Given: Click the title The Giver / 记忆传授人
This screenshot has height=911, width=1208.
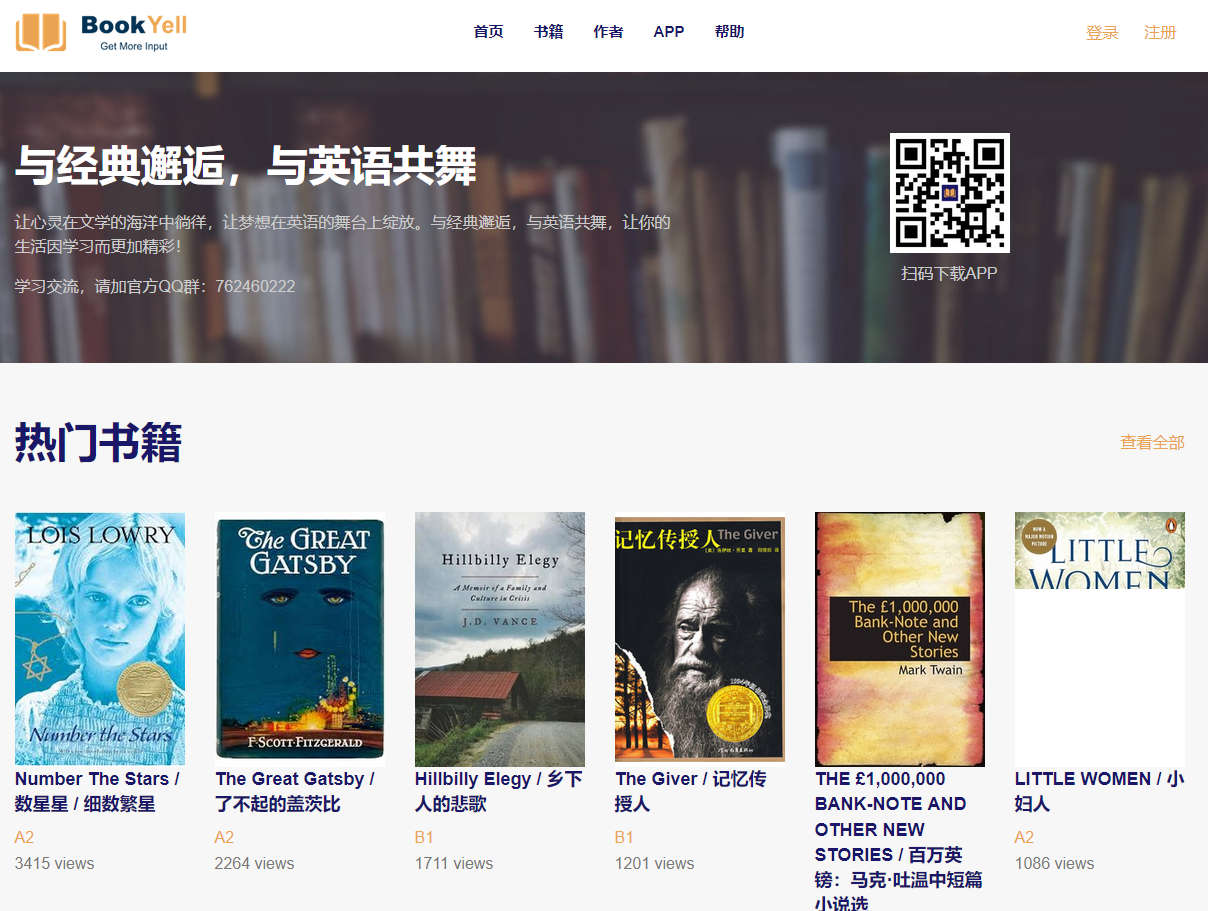Looking at the screenshot, I should point(691,791).
